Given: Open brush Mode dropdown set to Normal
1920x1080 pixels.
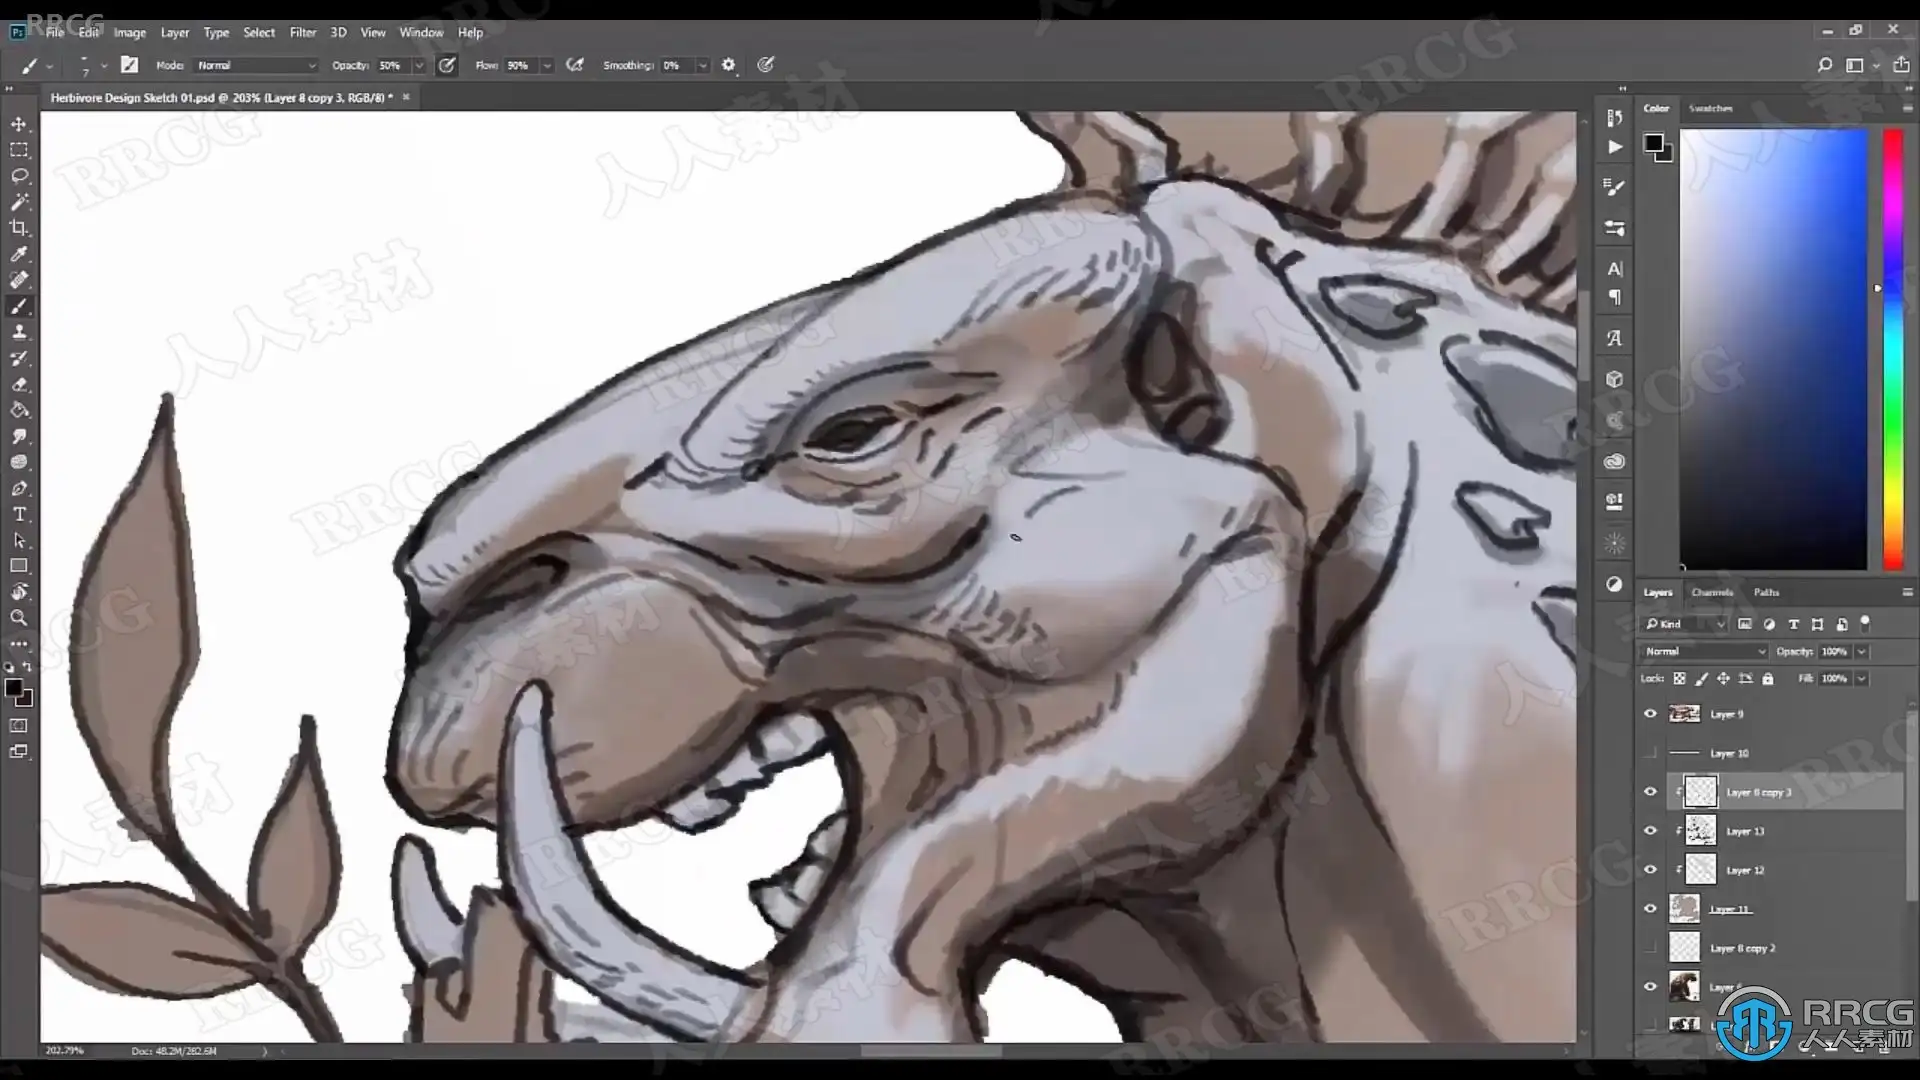Looking at the screenshot, I should click(x=256, y=65).
